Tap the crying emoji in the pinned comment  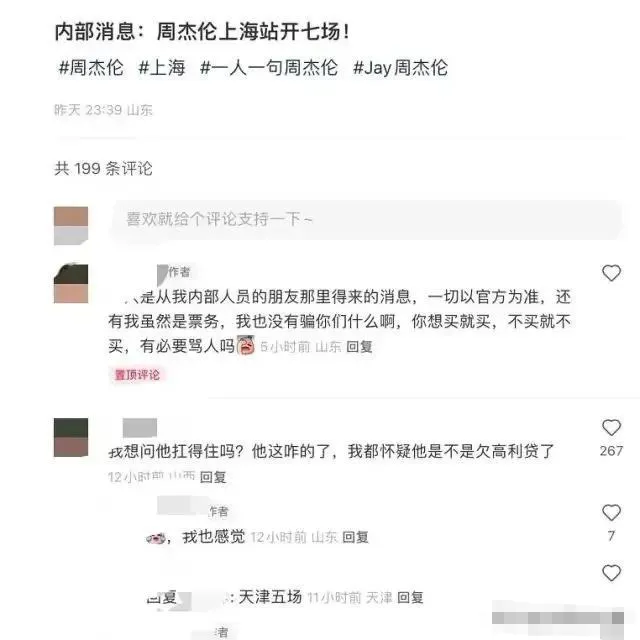[246, 345]
